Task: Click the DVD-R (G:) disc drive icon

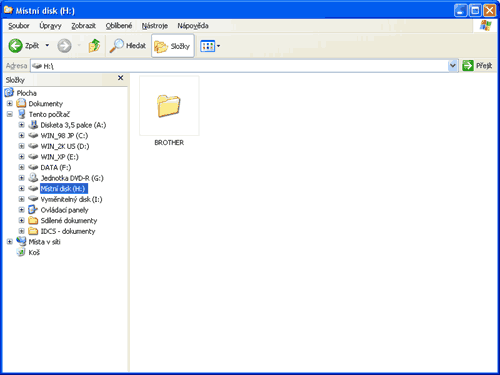Action: pyautogui.click(x=33, y=178)
